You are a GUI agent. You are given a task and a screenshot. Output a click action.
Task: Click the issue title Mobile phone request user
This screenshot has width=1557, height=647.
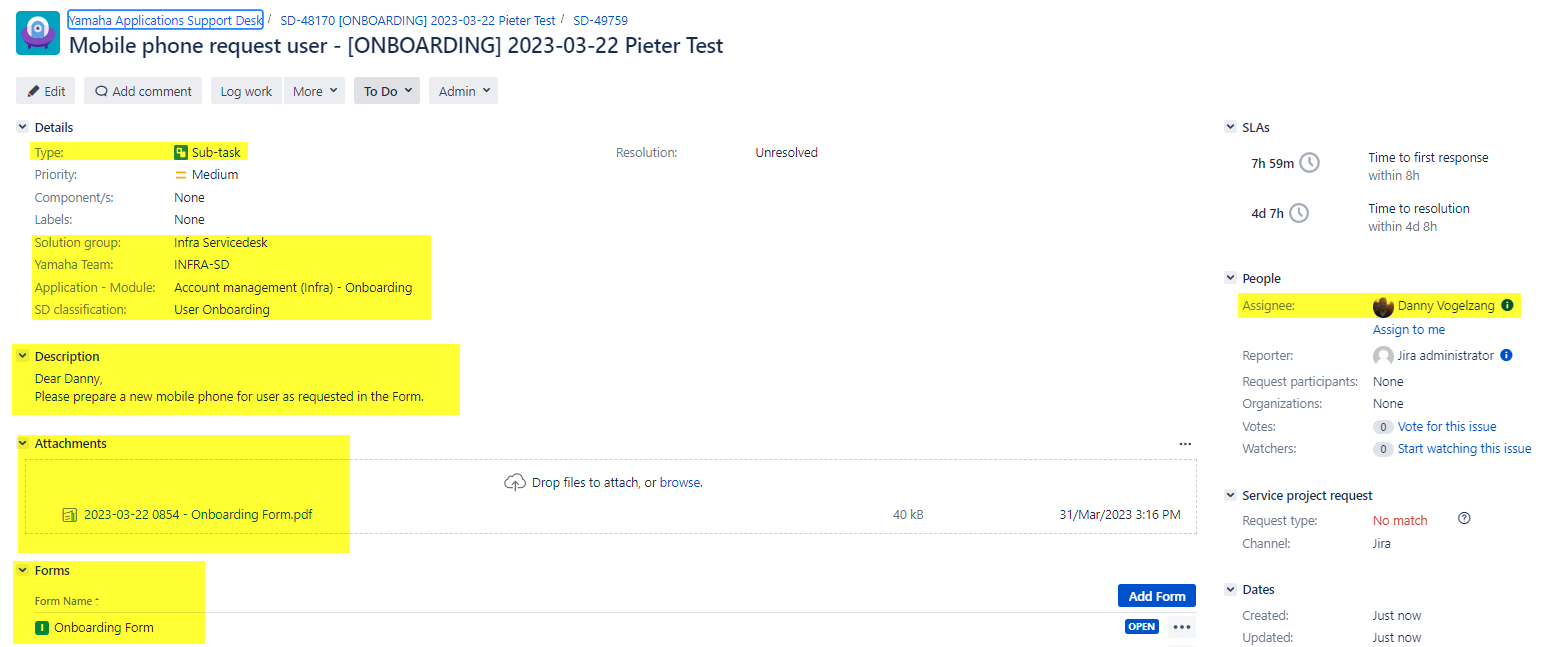[x=396, y=46]
